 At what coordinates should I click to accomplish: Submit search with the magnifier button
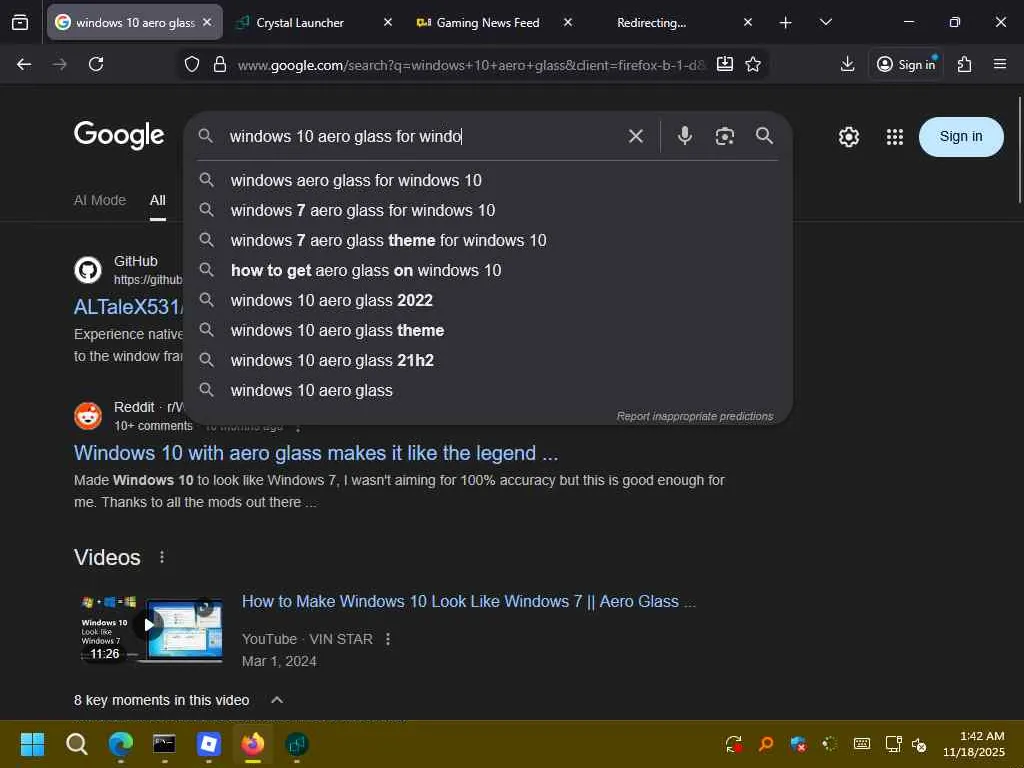[764, 136]
